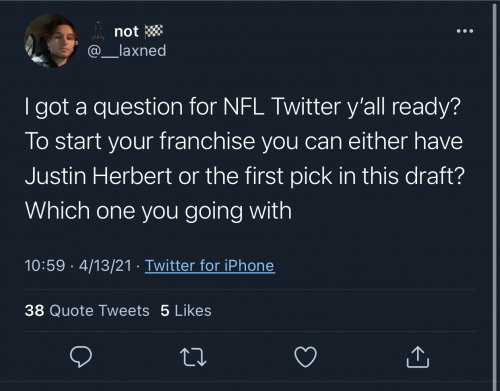Click the chess piece emoji beside name
The image size is (500, 391).
[97, 31]
